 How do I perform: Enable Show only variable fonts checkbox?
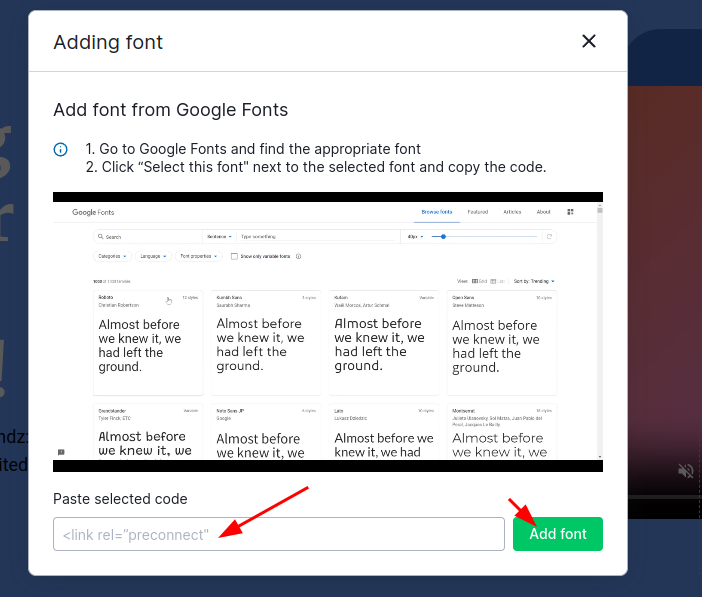[234, 257]
